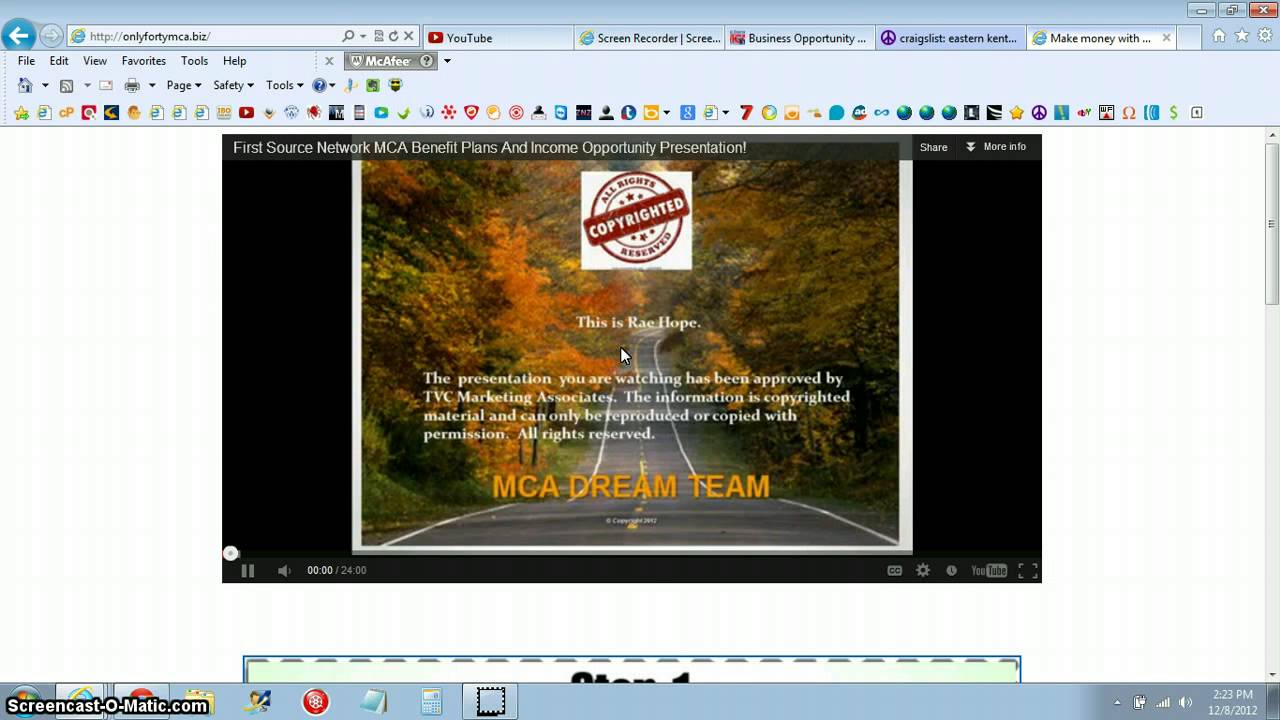
Task: Click the Print icon in command bar
Action: click(x=131, y=85)
